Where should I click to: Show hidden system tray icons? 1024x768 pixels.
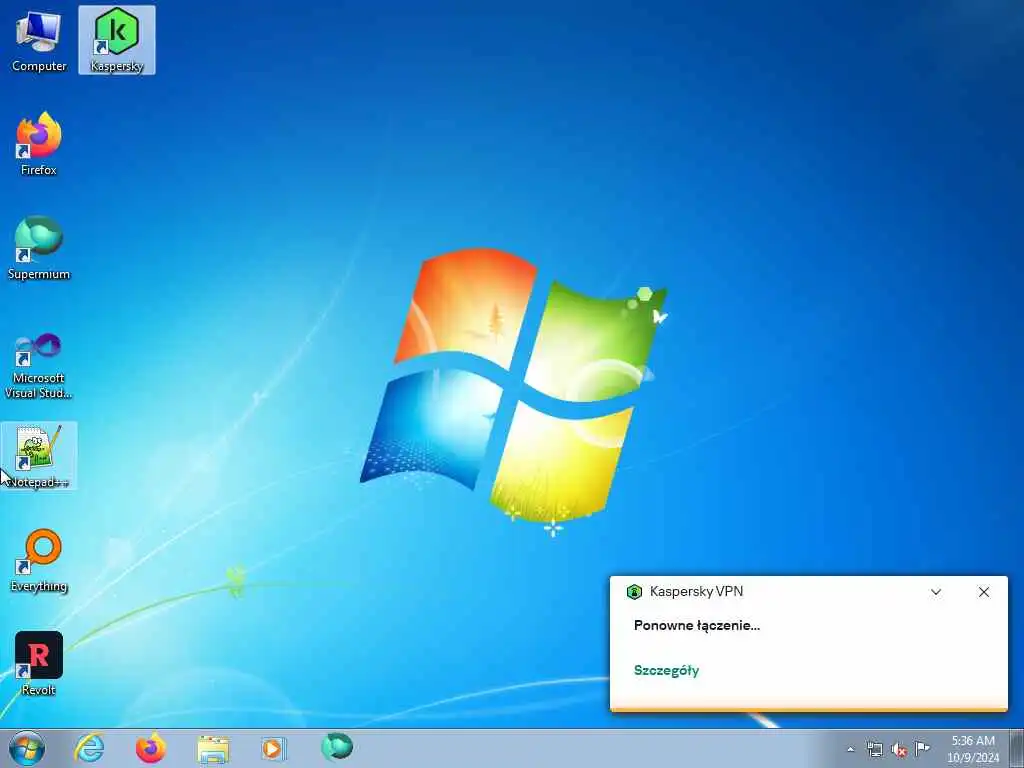coord(850,749)
